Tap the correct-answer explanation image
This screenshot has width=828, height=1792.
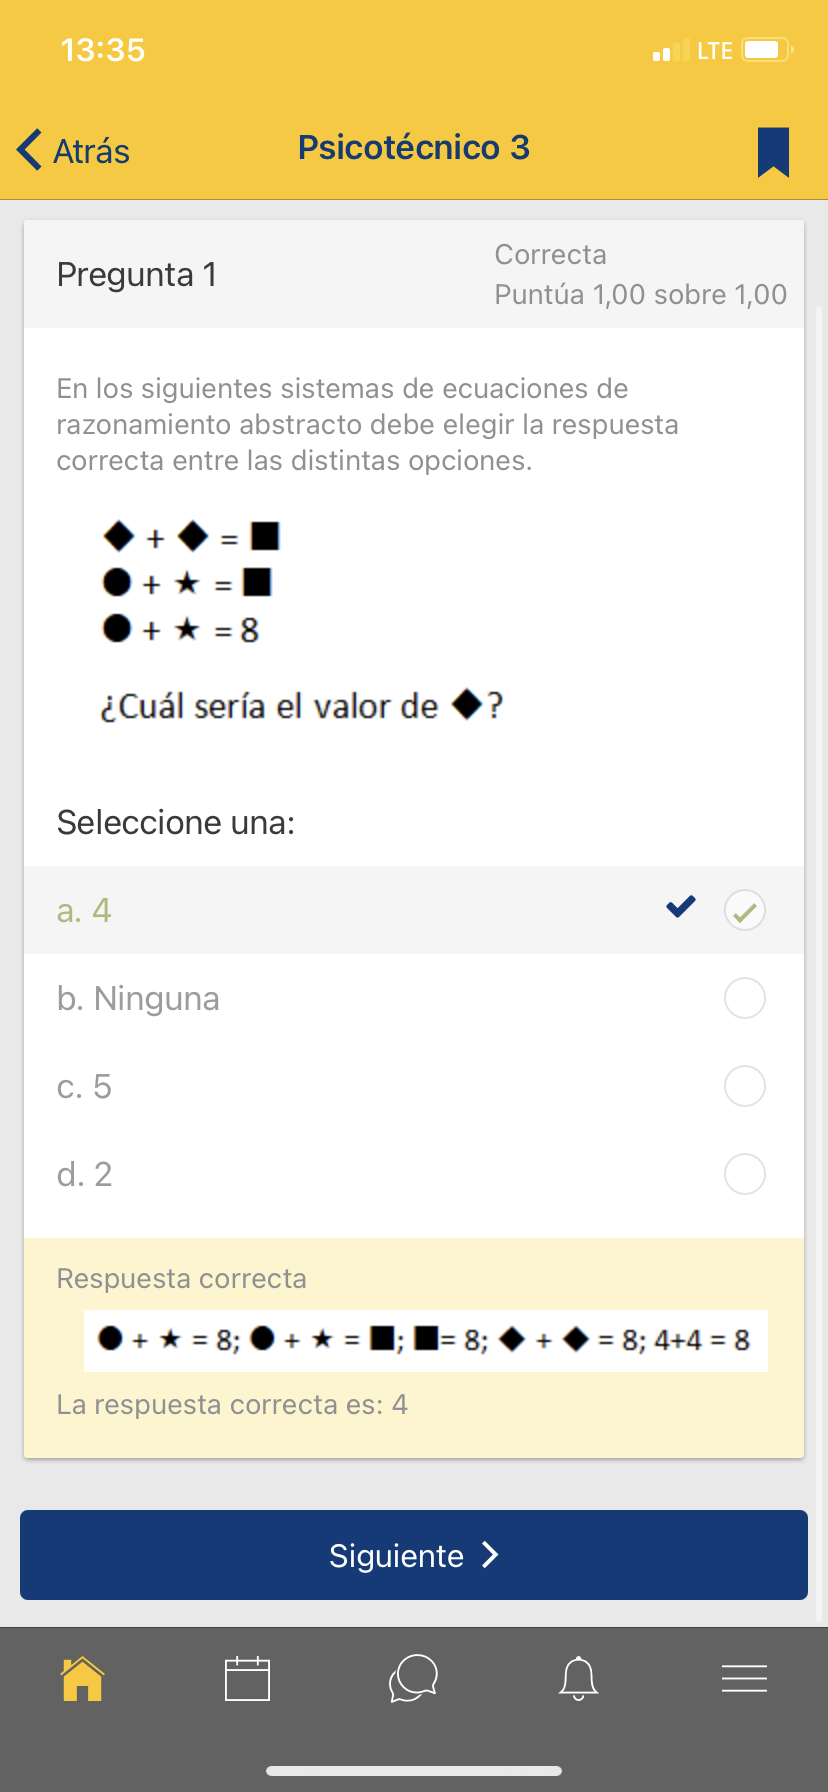(x=425, y=1339)
